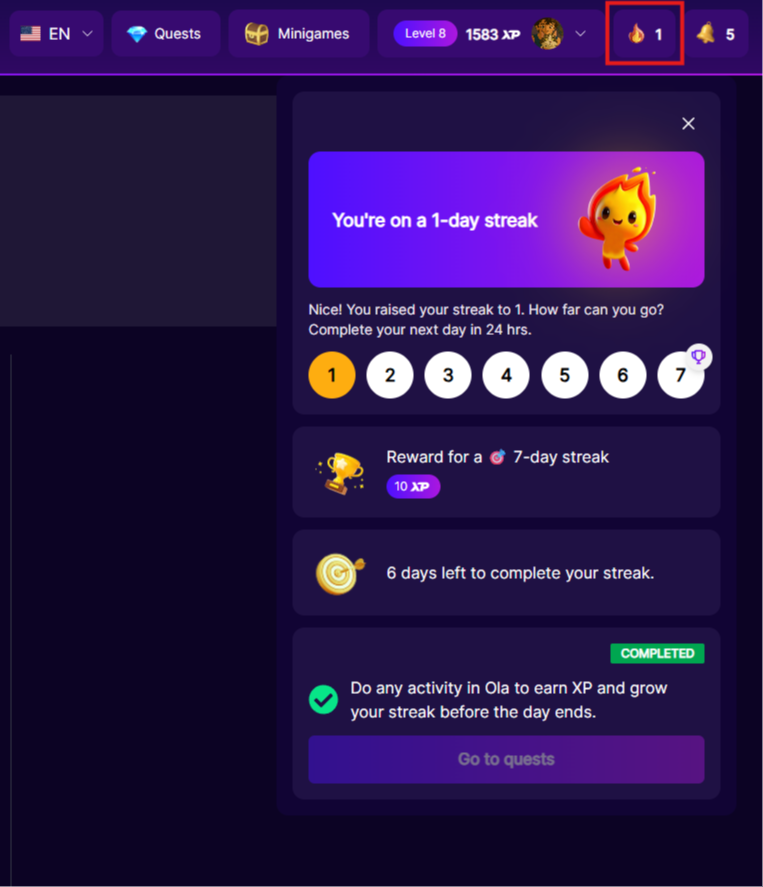The width and height of the screenshot is (763, 887).
Task: Close the streak panel
Action: click(688, 123)
